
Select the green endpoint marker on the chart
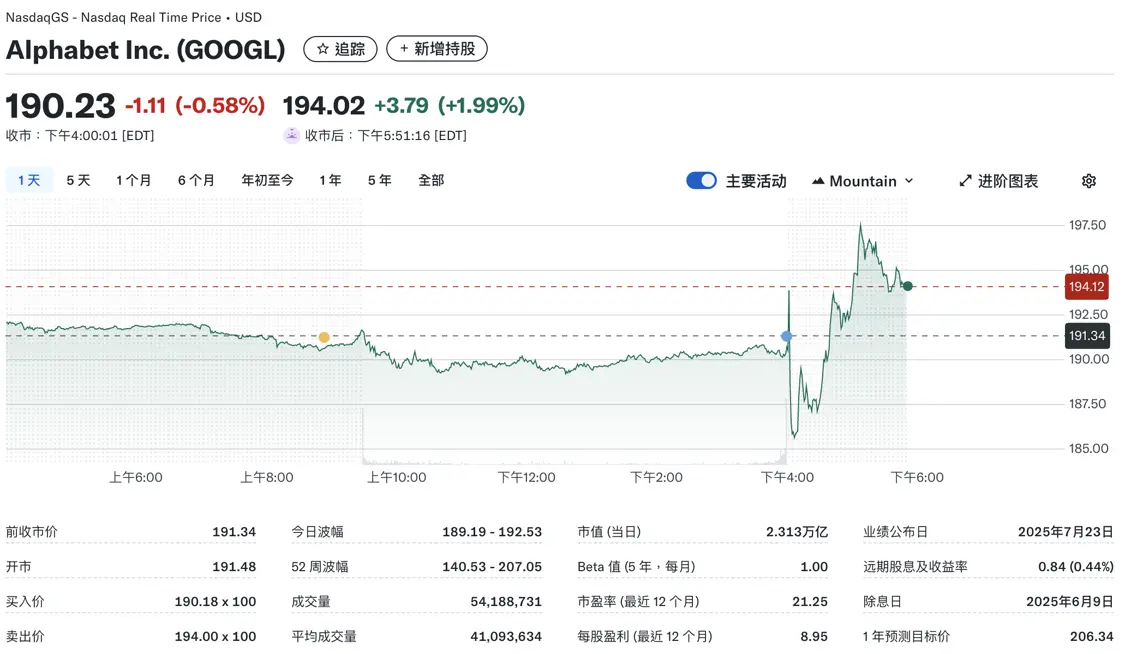(907, 285)
